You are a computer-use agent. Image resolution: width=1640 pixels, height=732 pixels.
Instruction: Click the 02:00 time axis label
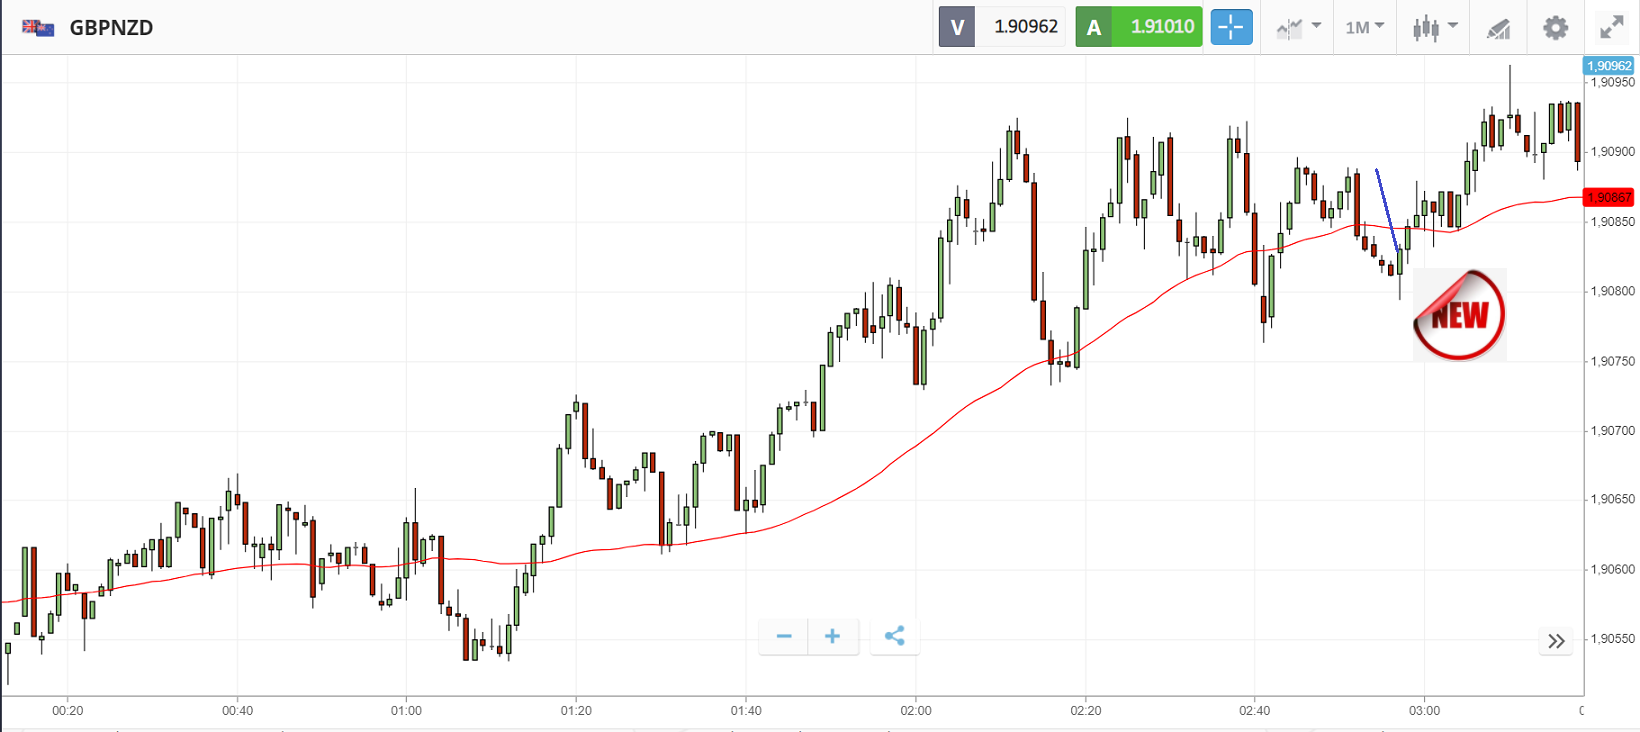[915, 711]
